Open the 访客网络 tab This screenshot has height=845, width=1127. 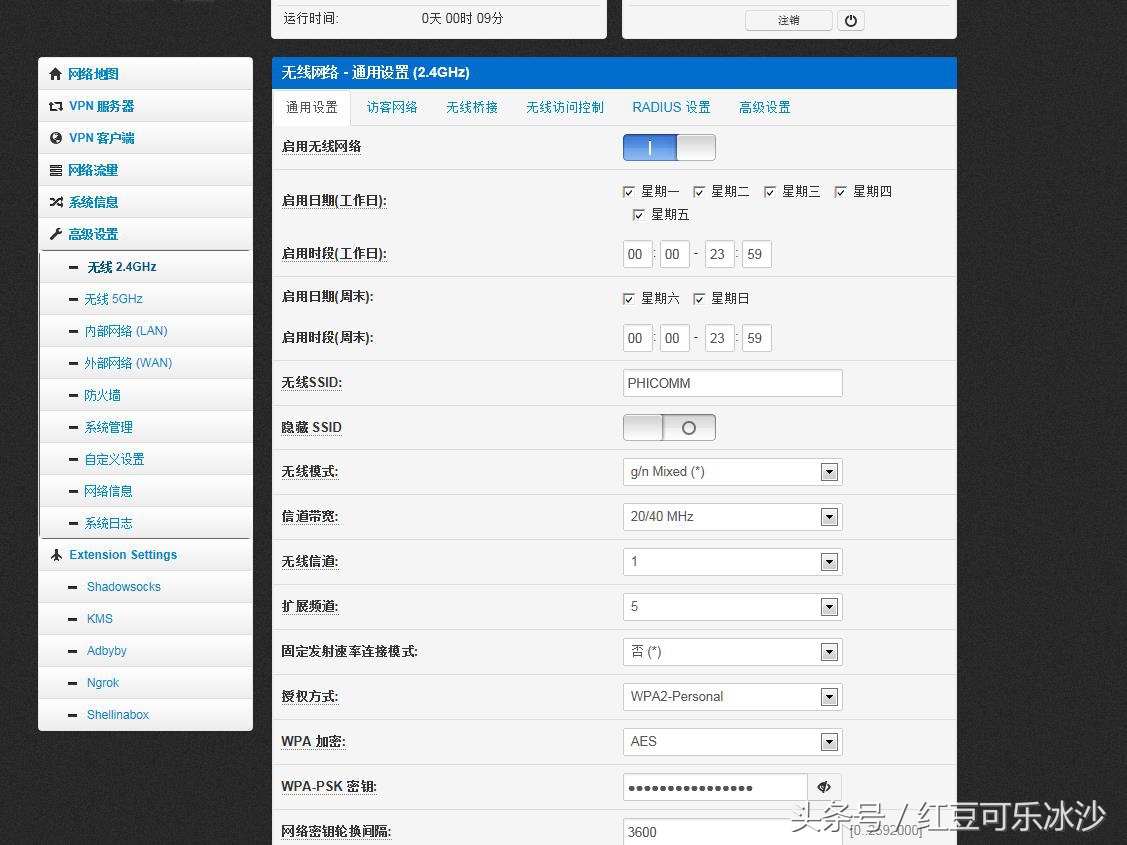tap(392, 107)
